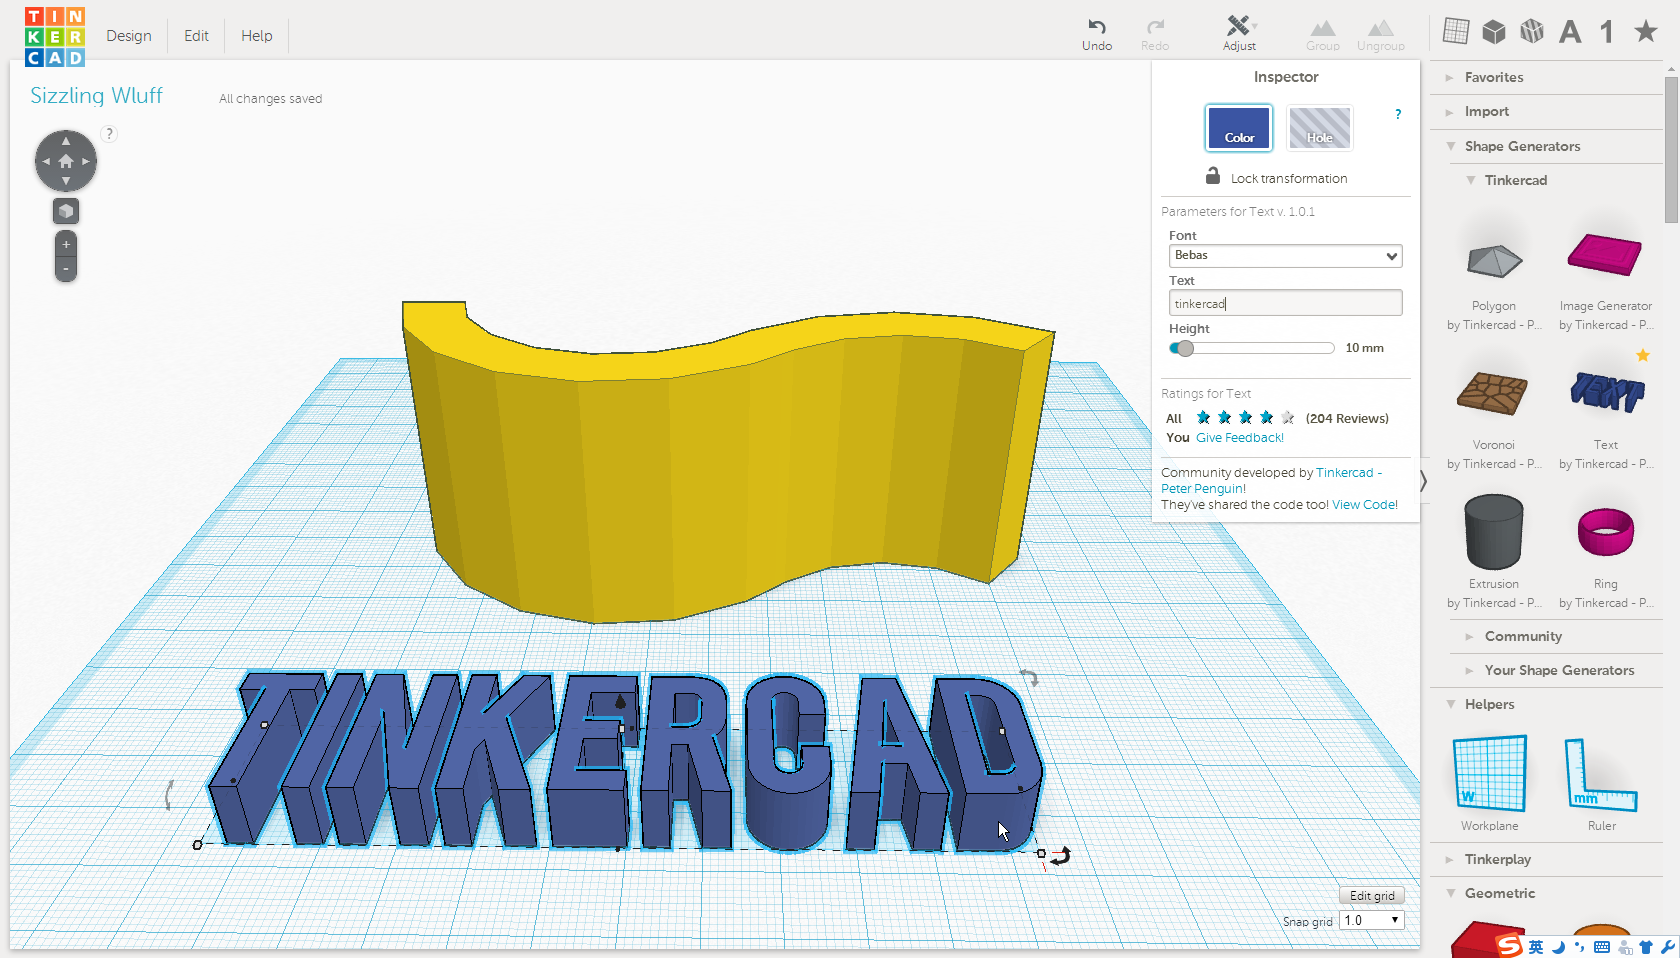1680x958 pixels.
Task: Open the Snap grid value dropdown
Action: click(x=1371, y=919)
